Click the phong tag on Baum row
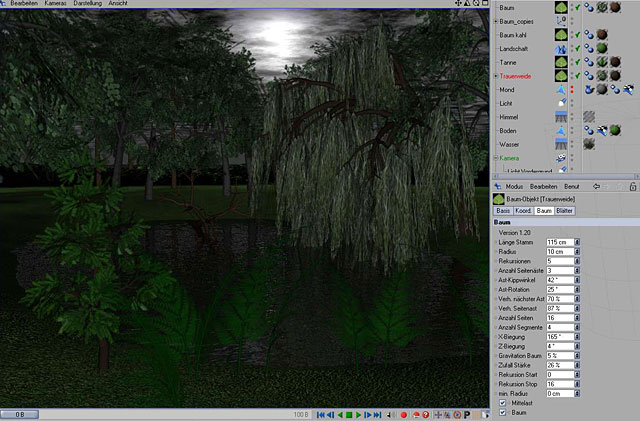Screen dimensions: 640x421 click(x=589, y=7)
